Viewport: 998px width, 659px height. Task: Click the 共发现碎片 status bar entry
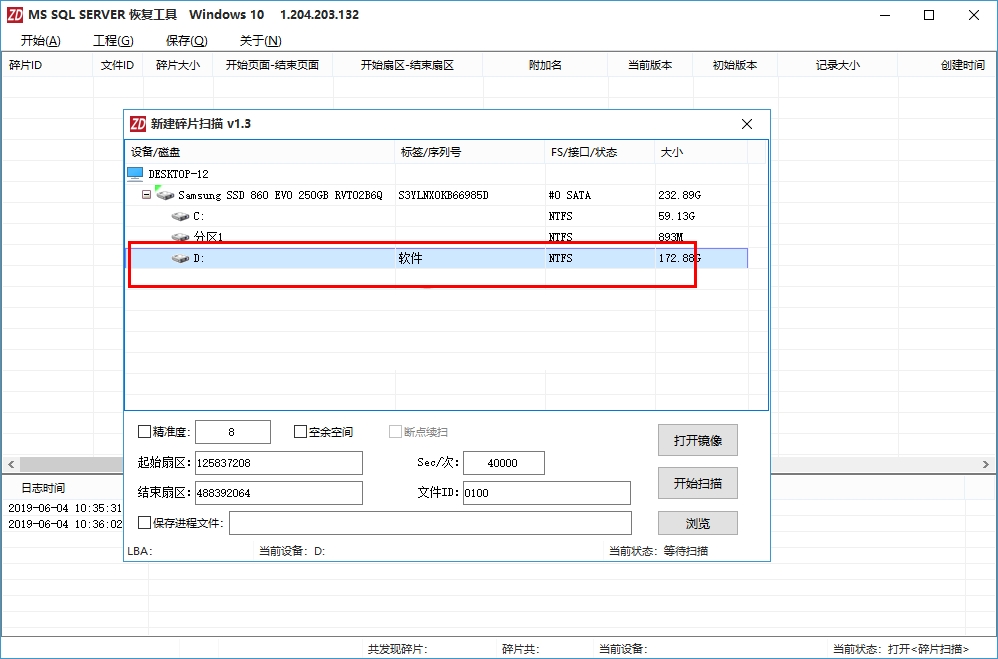[397, 649]
